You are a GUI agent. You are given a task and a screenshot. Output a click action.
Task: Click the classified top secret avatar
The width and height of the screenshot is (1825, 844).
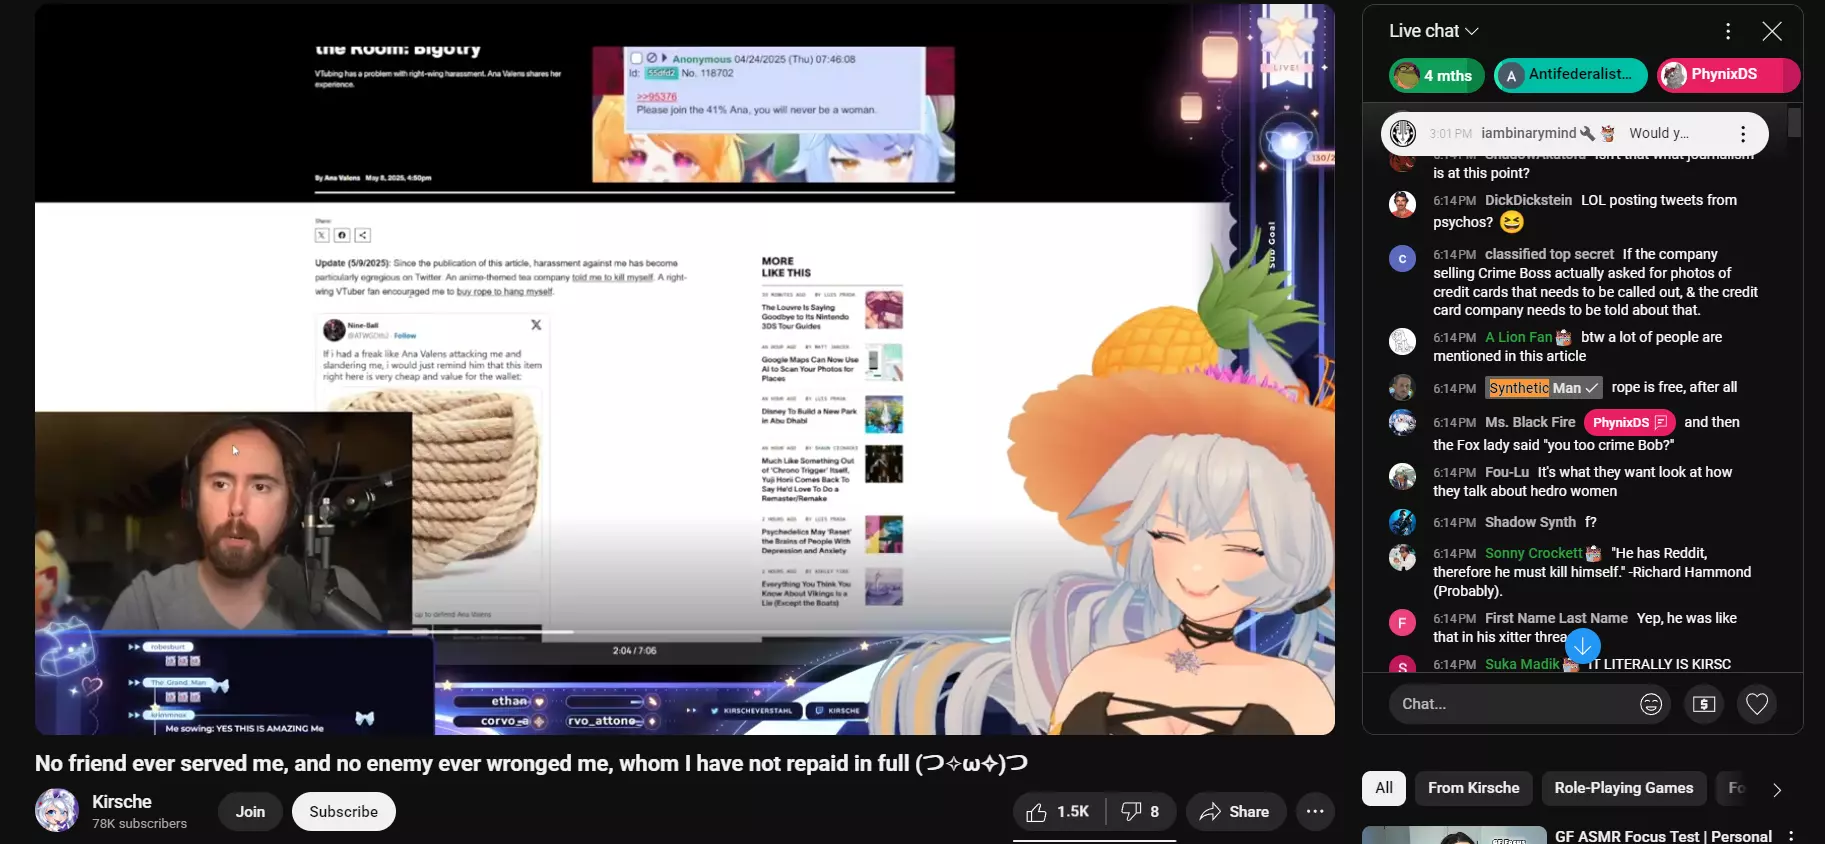[x=1402, y=258]
